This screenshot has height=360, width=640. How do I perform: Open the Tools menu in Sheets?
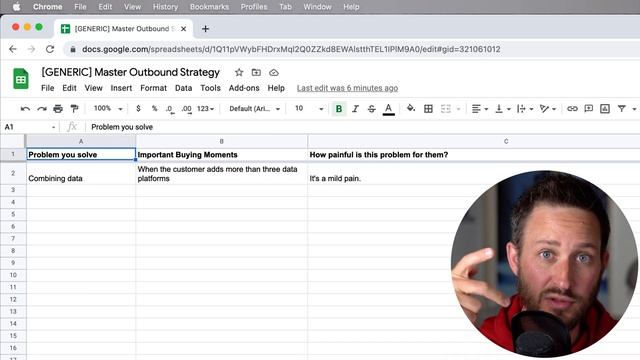(210, 88)
